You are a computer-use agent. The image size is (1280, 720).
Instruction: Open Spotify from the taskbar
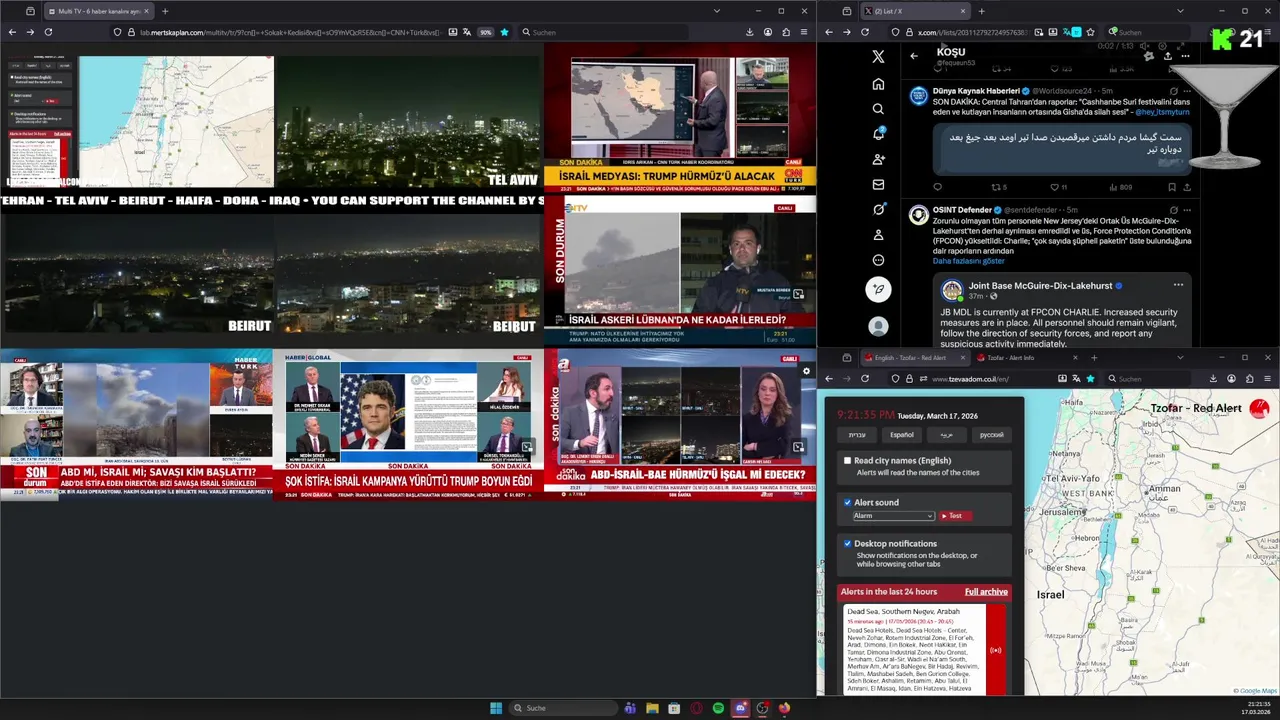click(718, 708)
